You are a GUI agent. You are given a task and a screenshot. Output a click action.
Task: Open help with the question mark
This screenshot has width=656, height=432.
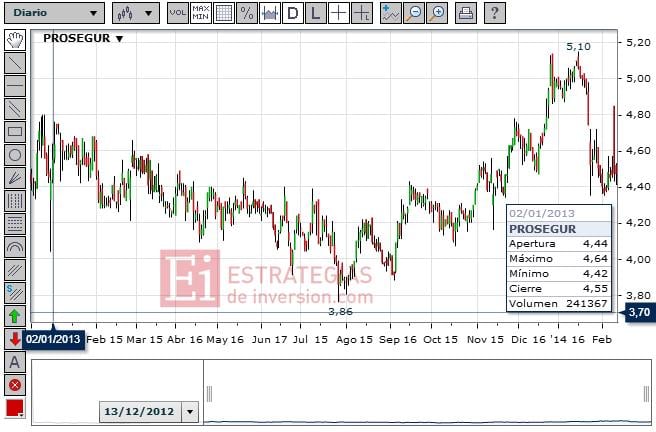pyautogui.click(x=495, y=13)
